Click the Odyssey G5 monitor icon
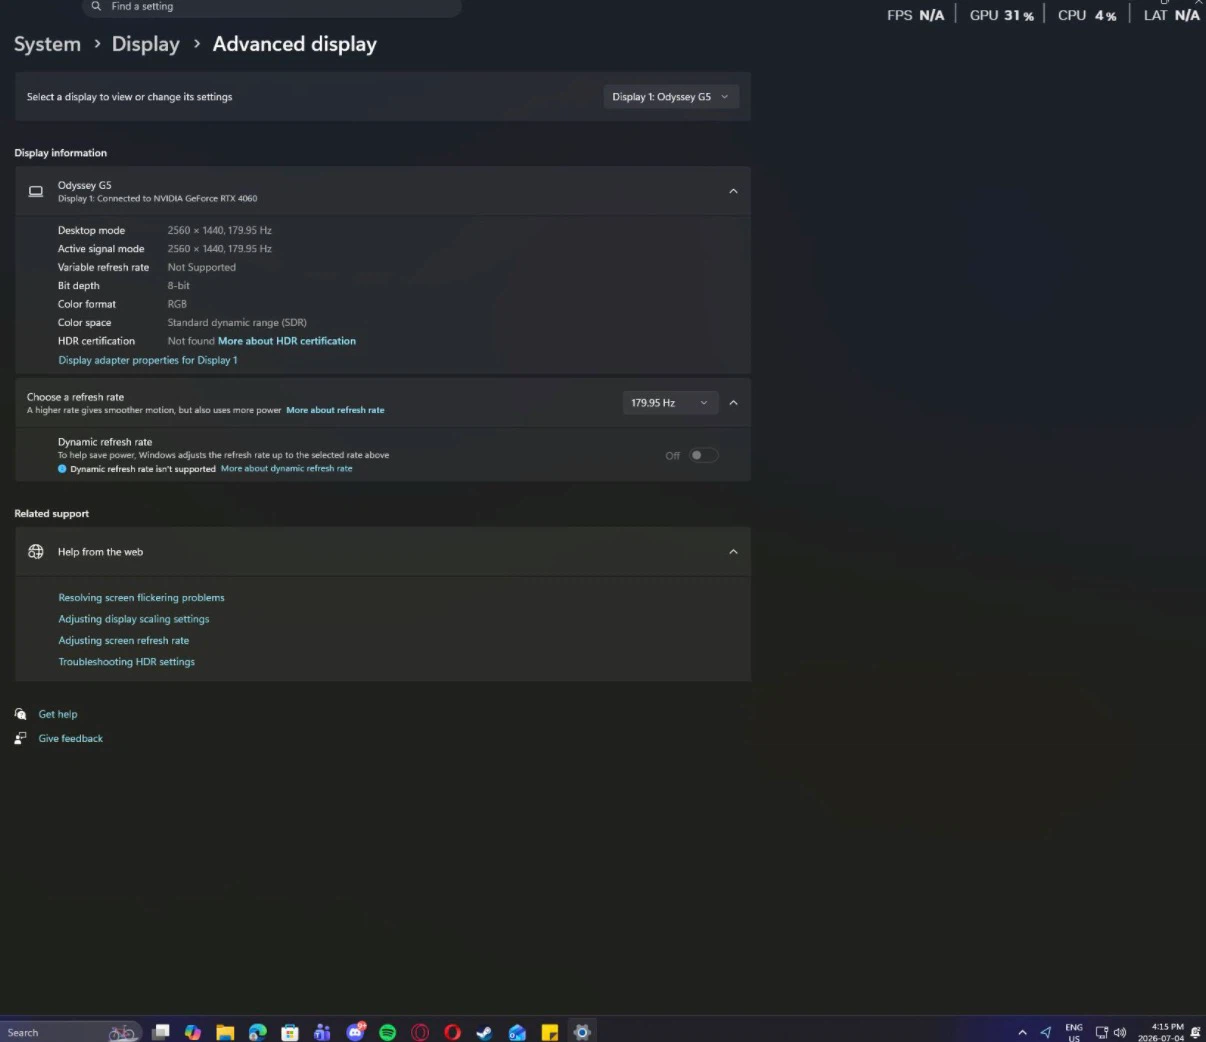This screenshot has height=1042, width=1206. (36, 191)
